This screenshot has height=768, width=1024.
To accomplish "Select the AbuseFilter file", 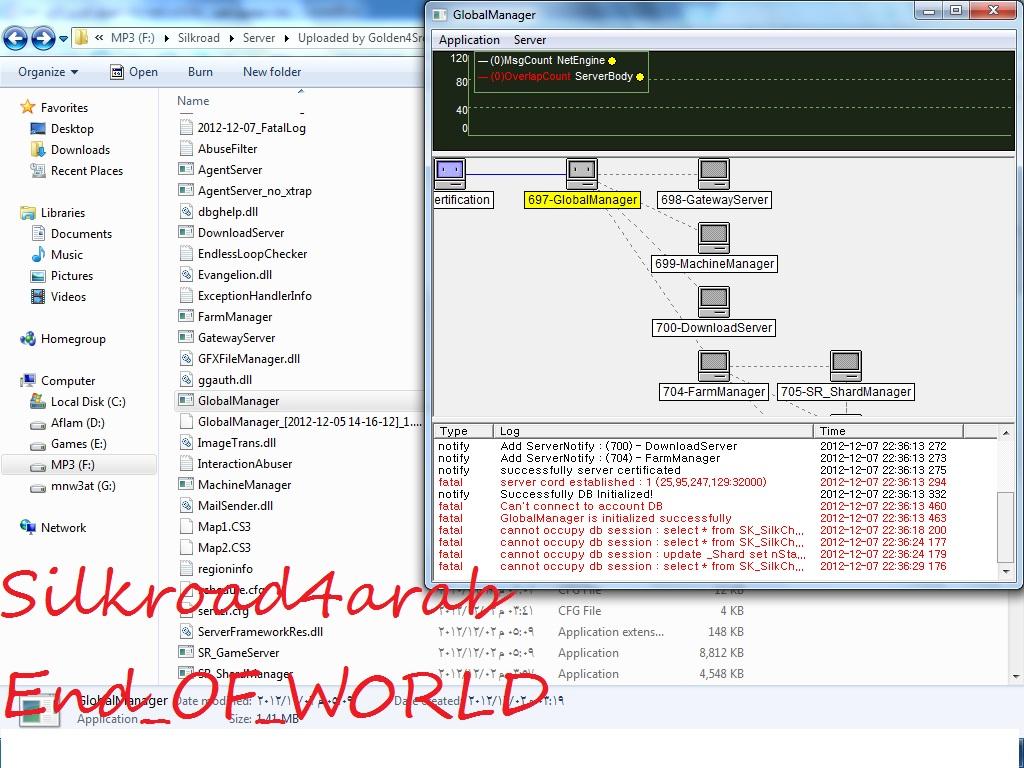I will (227, 149).
